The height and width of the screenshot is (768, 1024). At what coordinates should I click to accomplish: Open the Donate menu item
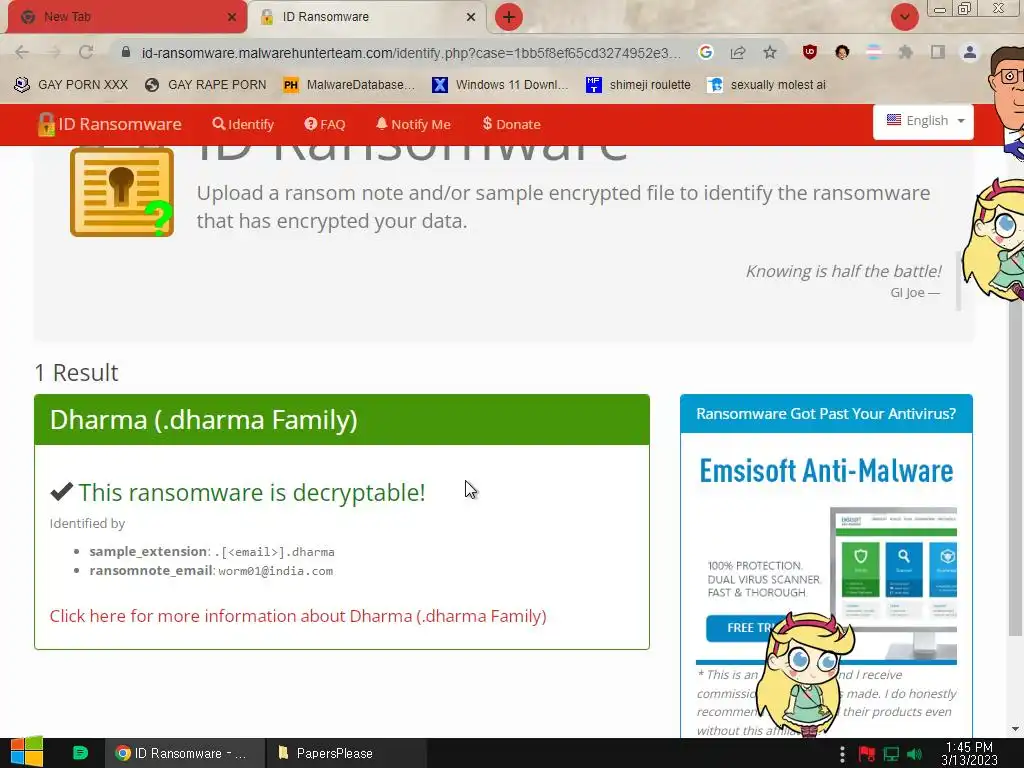pos(511,124)
